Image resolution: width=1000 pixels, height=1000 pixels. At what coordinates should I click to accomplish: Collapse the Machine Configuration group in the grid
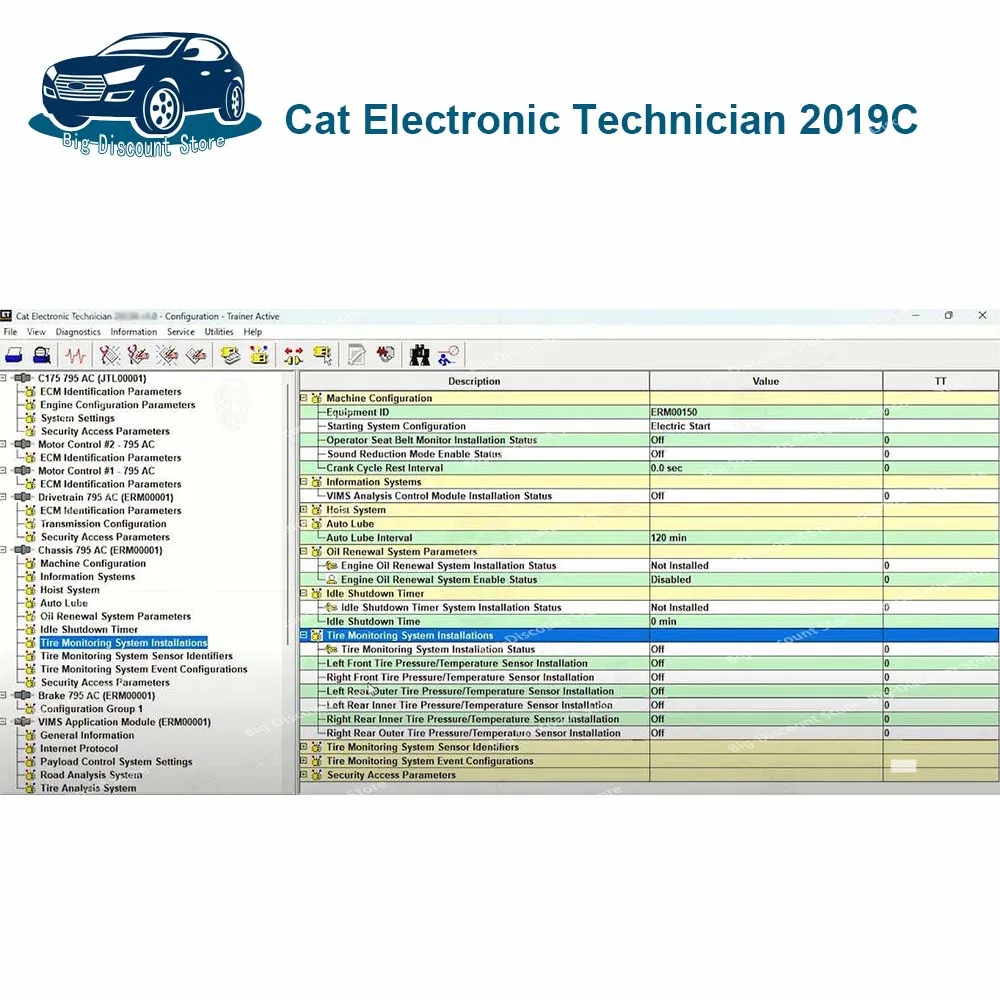pos(304,398)
